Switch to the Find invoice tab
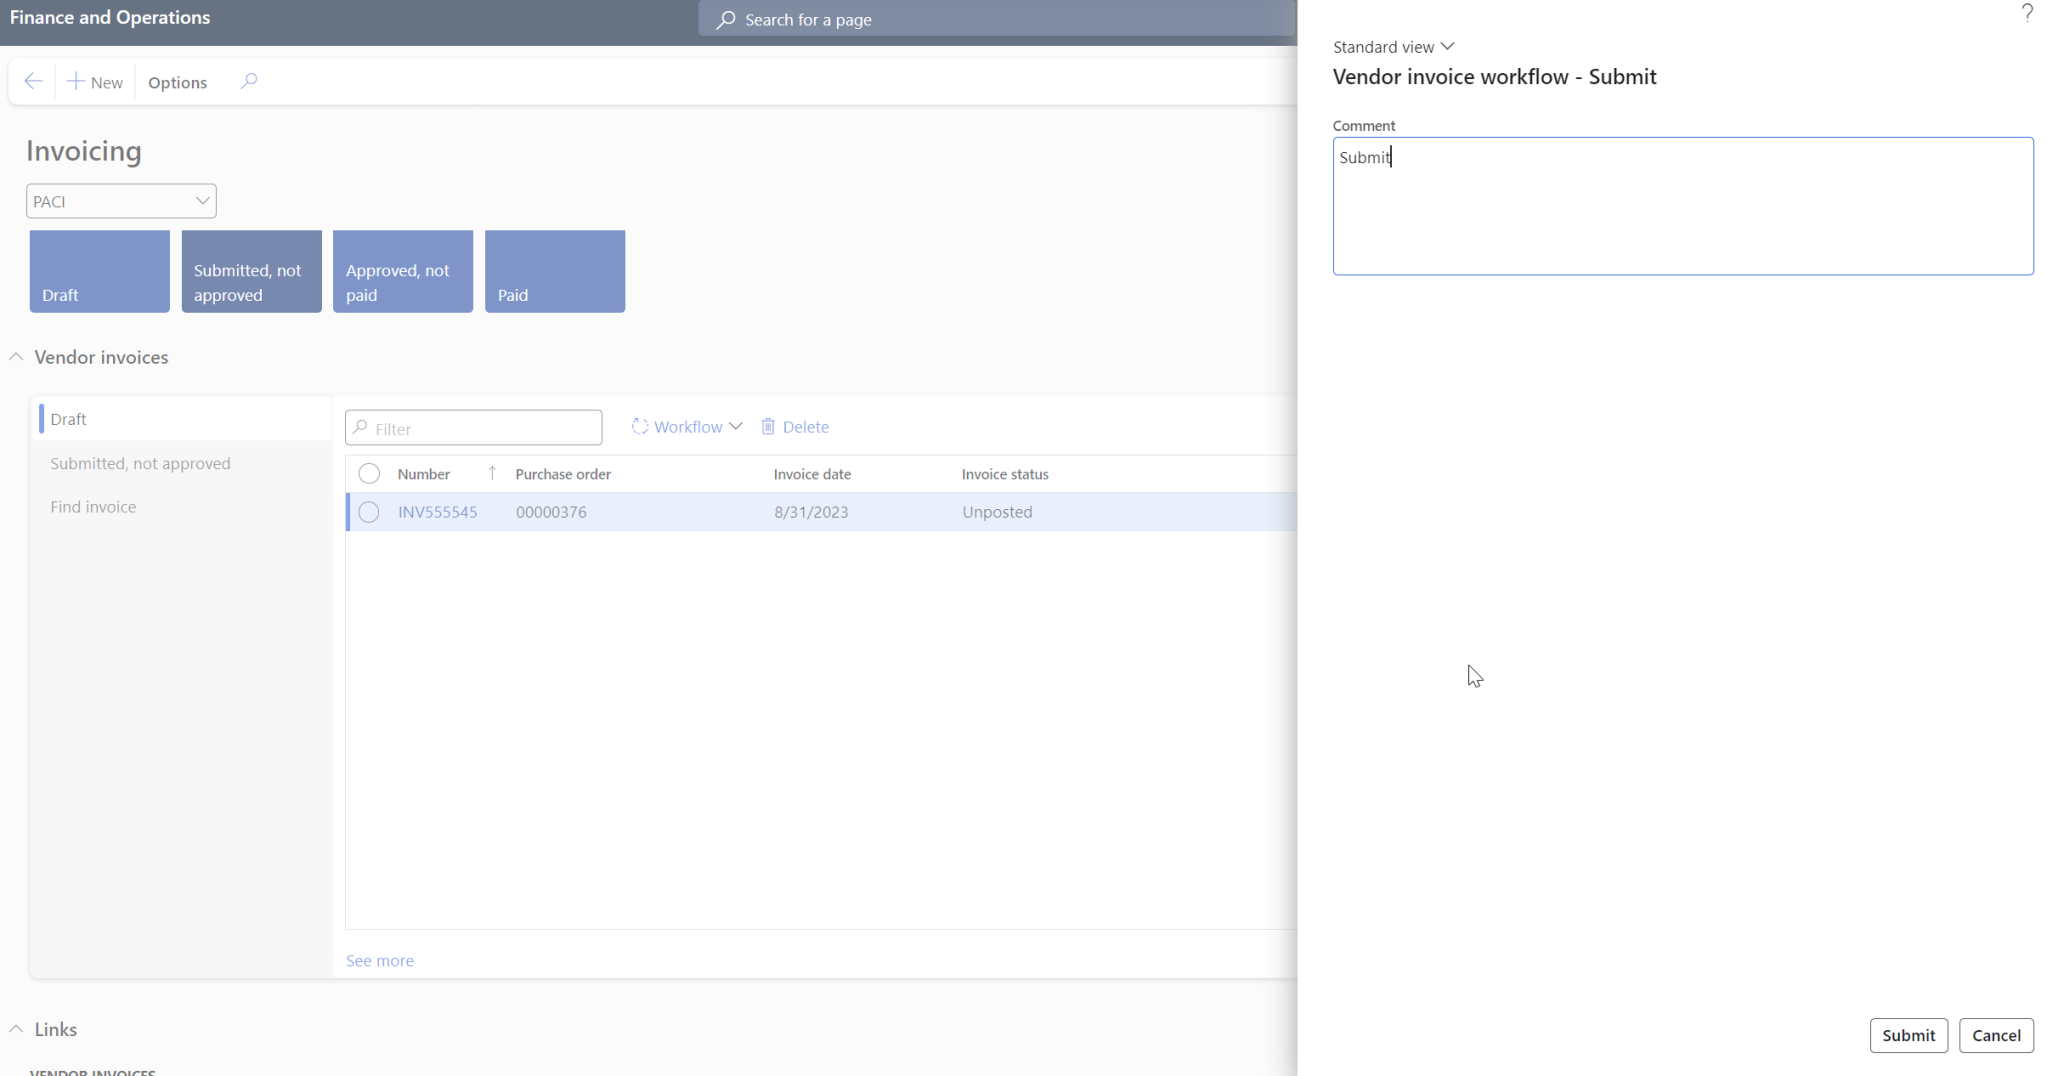Image resolution: width=2047 pixels, height=1076 pixels. [x=93, y=506]
